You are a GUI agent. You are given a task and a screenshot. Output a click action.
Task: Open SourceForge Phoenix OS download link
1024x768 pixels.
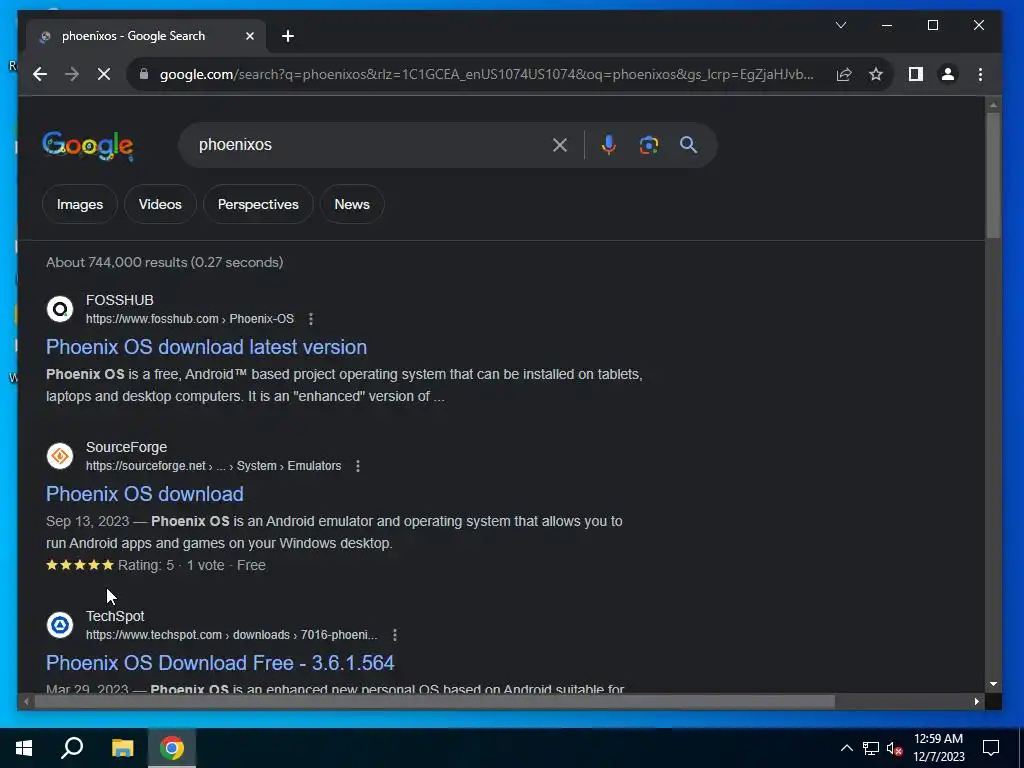[144, 494]
